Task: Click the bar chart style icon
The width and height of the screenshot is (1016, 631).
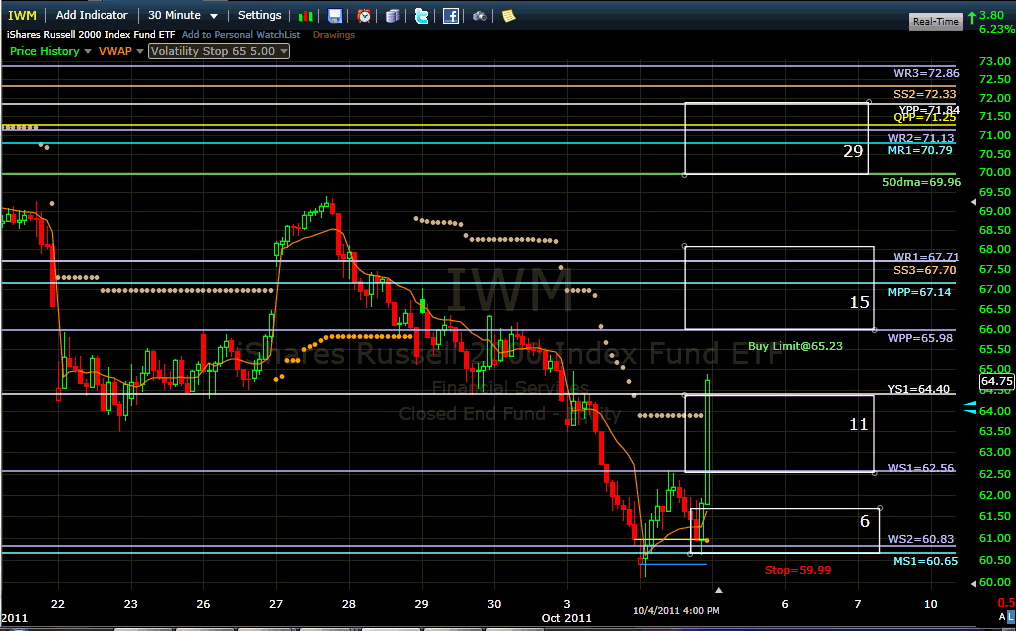Action: 306,16
